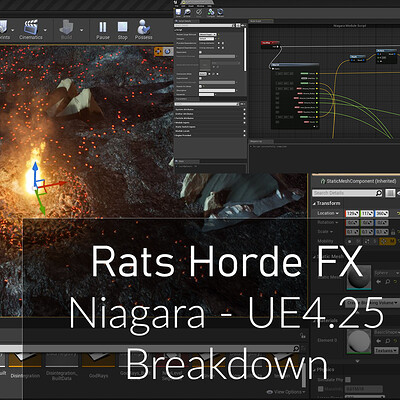The height and width of the screenshot is (400, 400).
Task: Add a Module Inputs parameter with plus
Action: (x=244, y=123)
